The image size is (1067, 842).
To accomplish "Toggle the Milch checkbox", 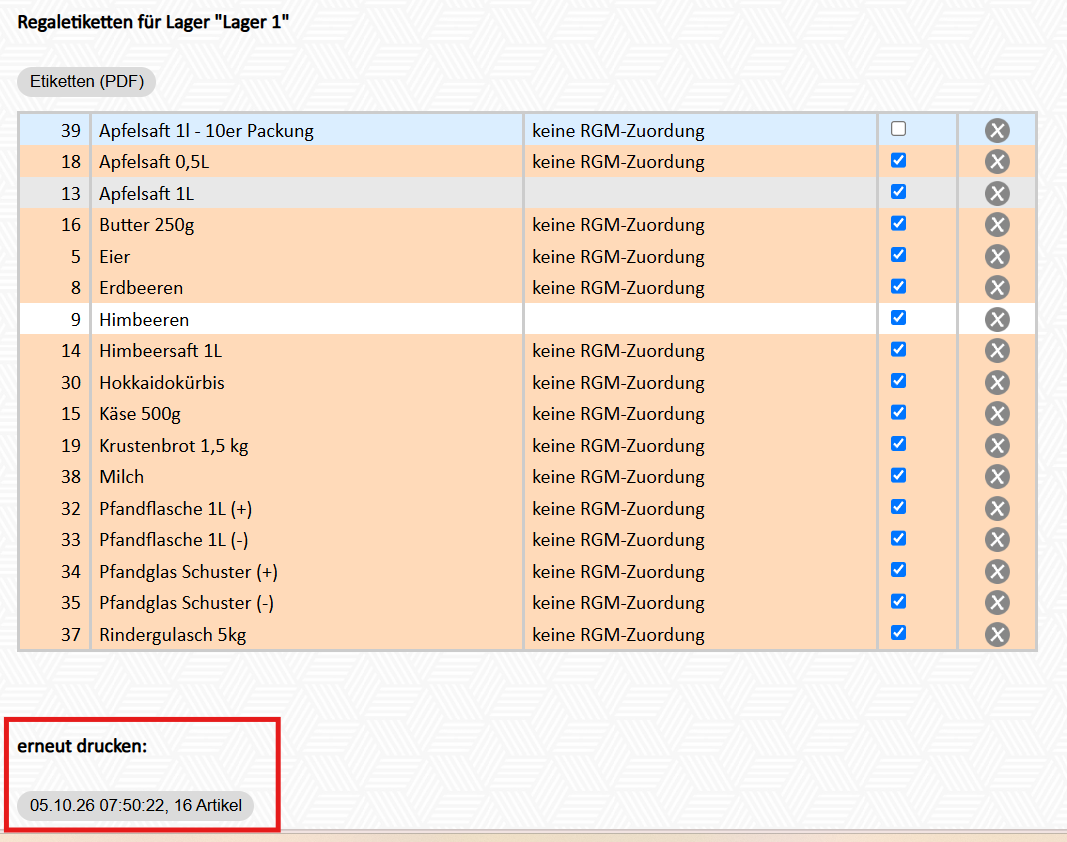I will (x=898, y=475).
